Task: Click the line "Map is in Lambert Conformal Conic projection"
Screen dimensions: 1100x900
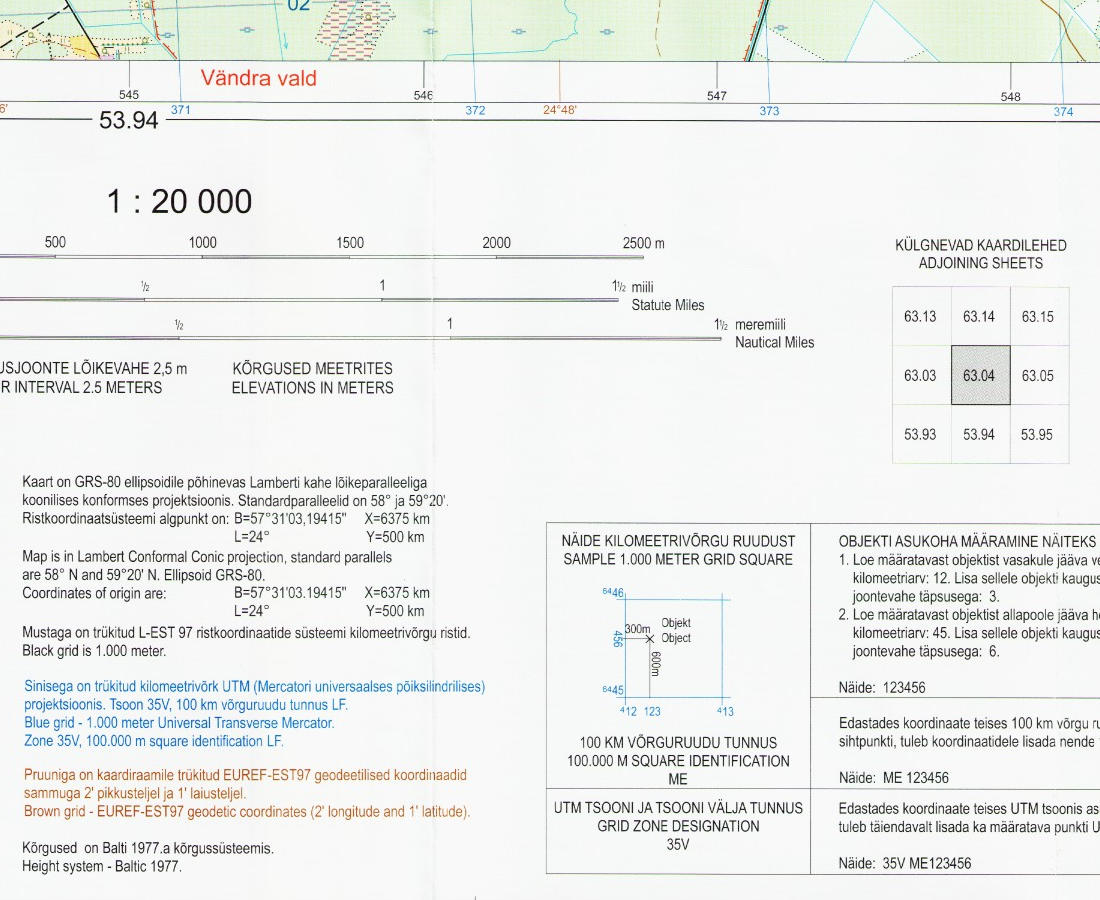Action: click(x=207, y=557)
